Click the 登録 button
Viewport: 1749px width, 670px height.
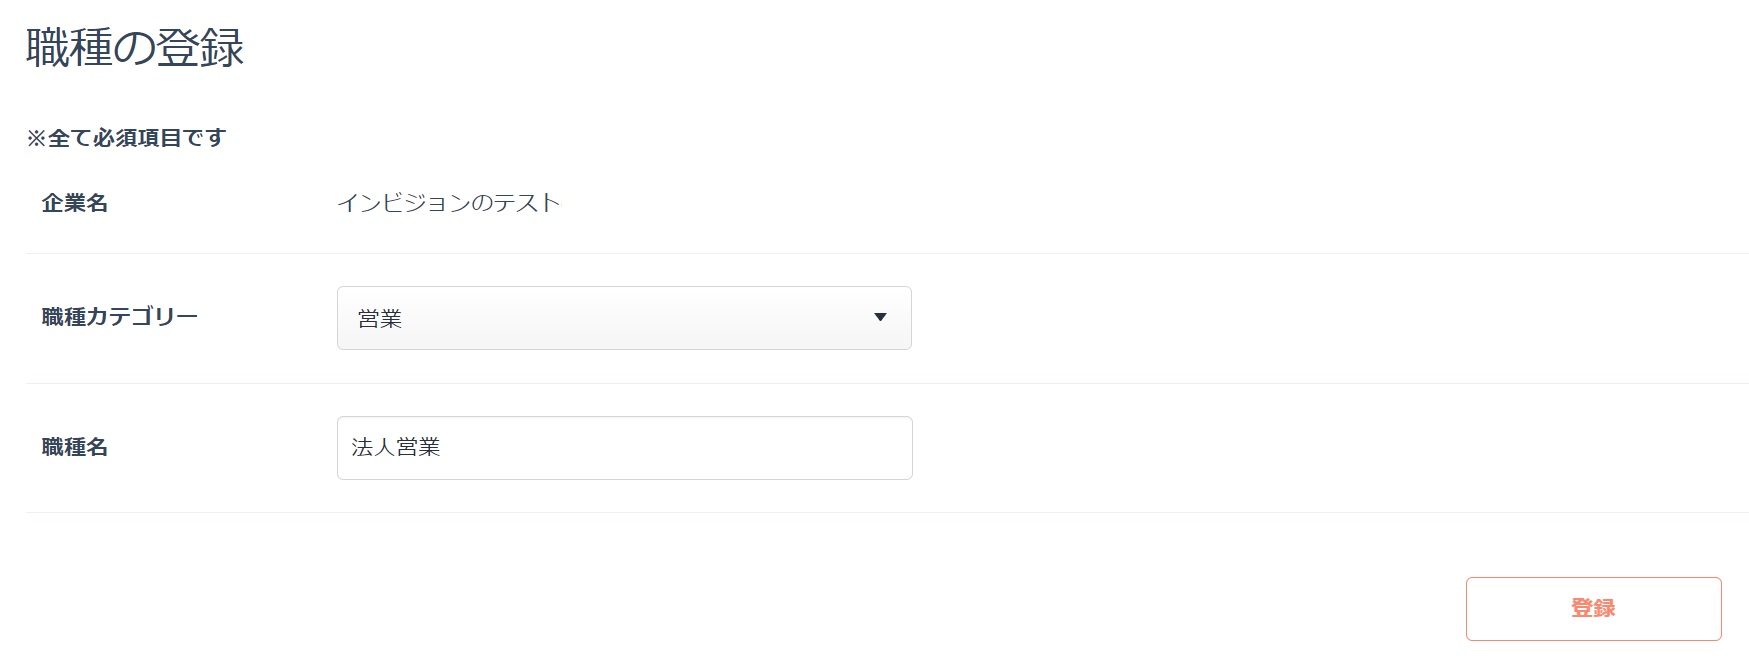pos(1592,608)
